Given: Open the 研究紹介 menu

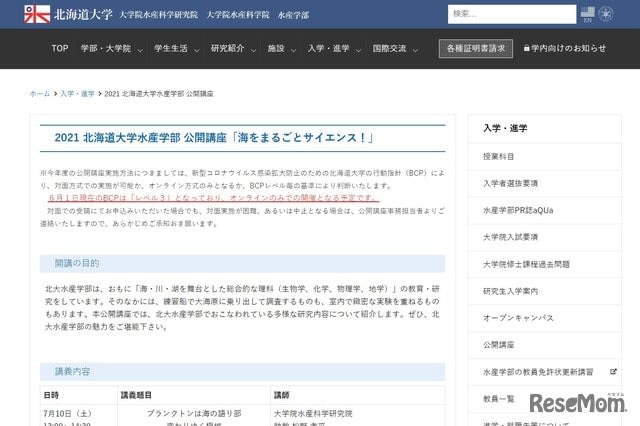Looking at the screenshot, I should click(227, 49).
